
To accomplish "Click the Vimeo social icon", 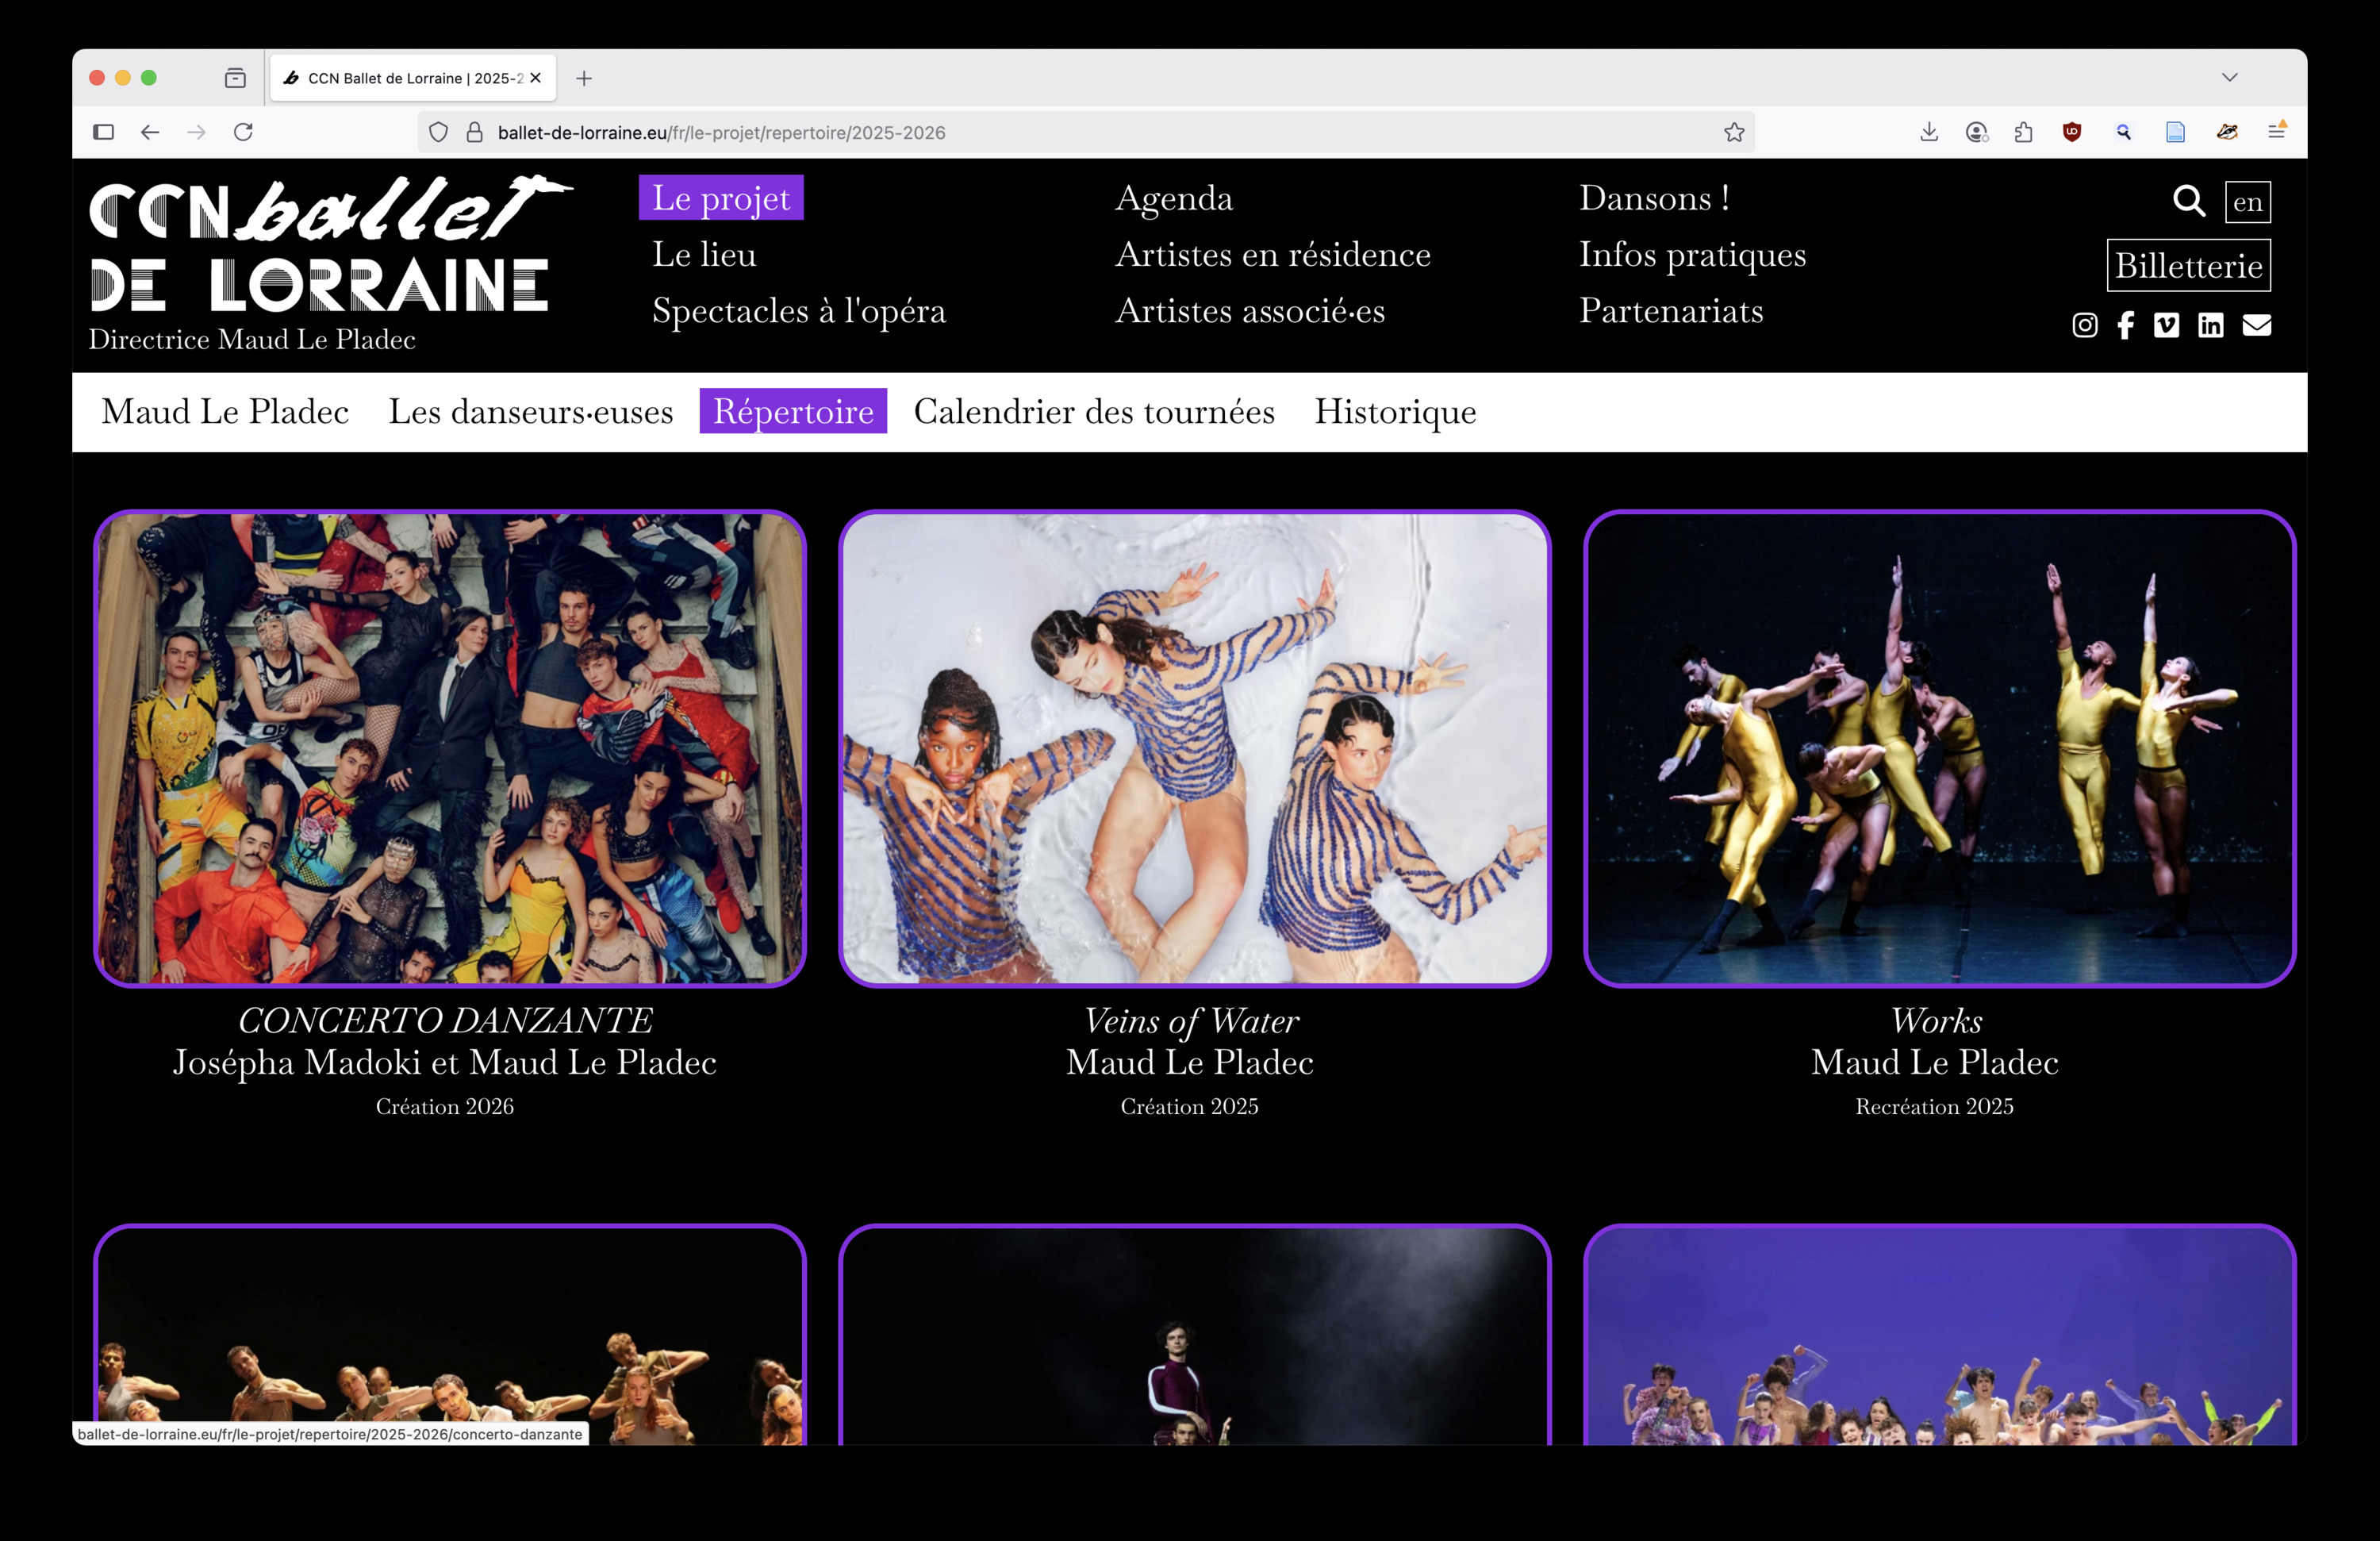I will (2166, 325).
